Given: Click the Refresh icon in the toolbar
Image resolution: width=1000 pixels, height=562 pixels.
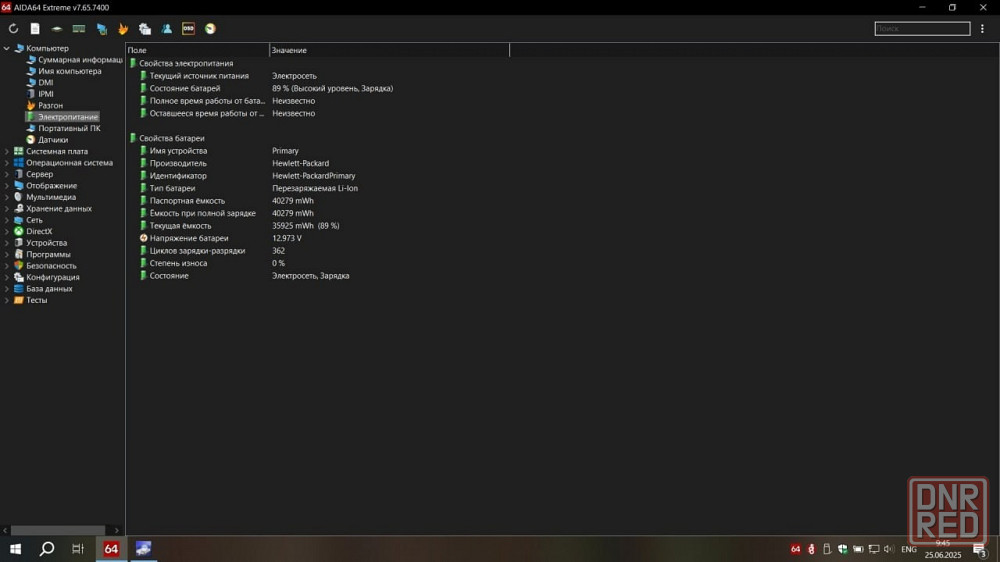Looking at the screenshot, I should (x=13, y=29).
